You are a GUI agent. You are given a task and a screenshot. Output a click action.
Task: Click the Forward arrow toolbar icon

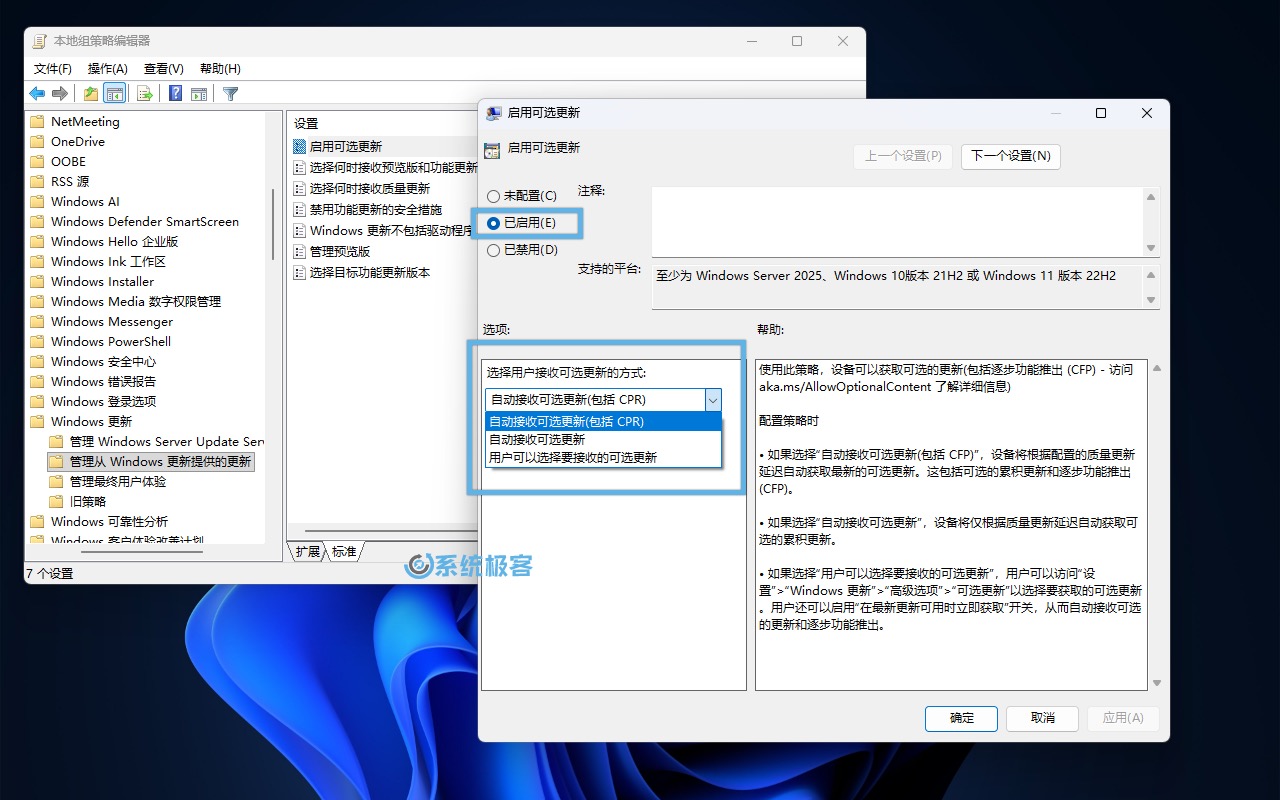[60, 94]
